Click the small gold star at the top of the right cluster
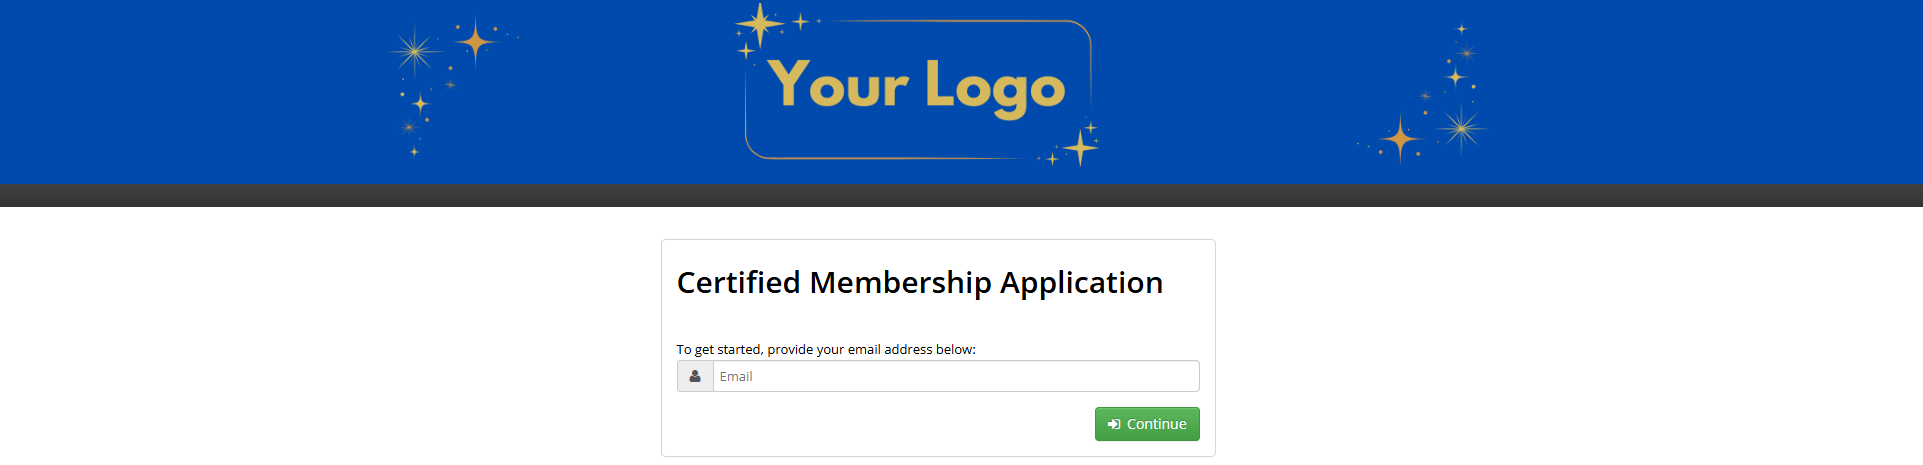The image size is (1923, 465). (1461, 29)
